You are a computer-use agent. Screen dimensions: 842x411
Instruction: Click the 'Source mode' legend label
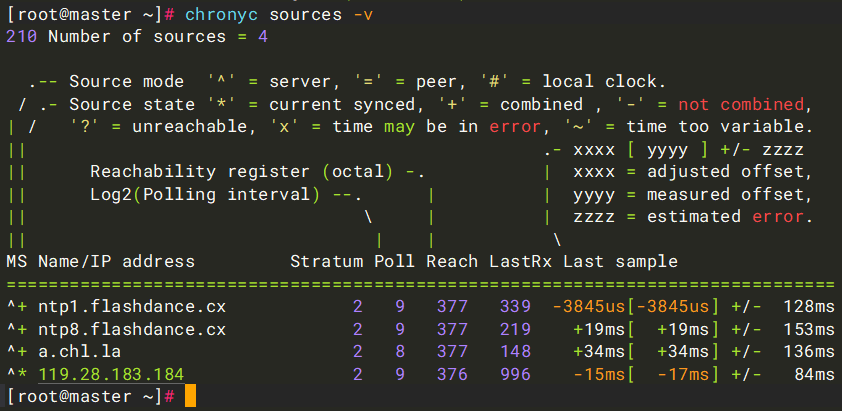pos(127,82)
